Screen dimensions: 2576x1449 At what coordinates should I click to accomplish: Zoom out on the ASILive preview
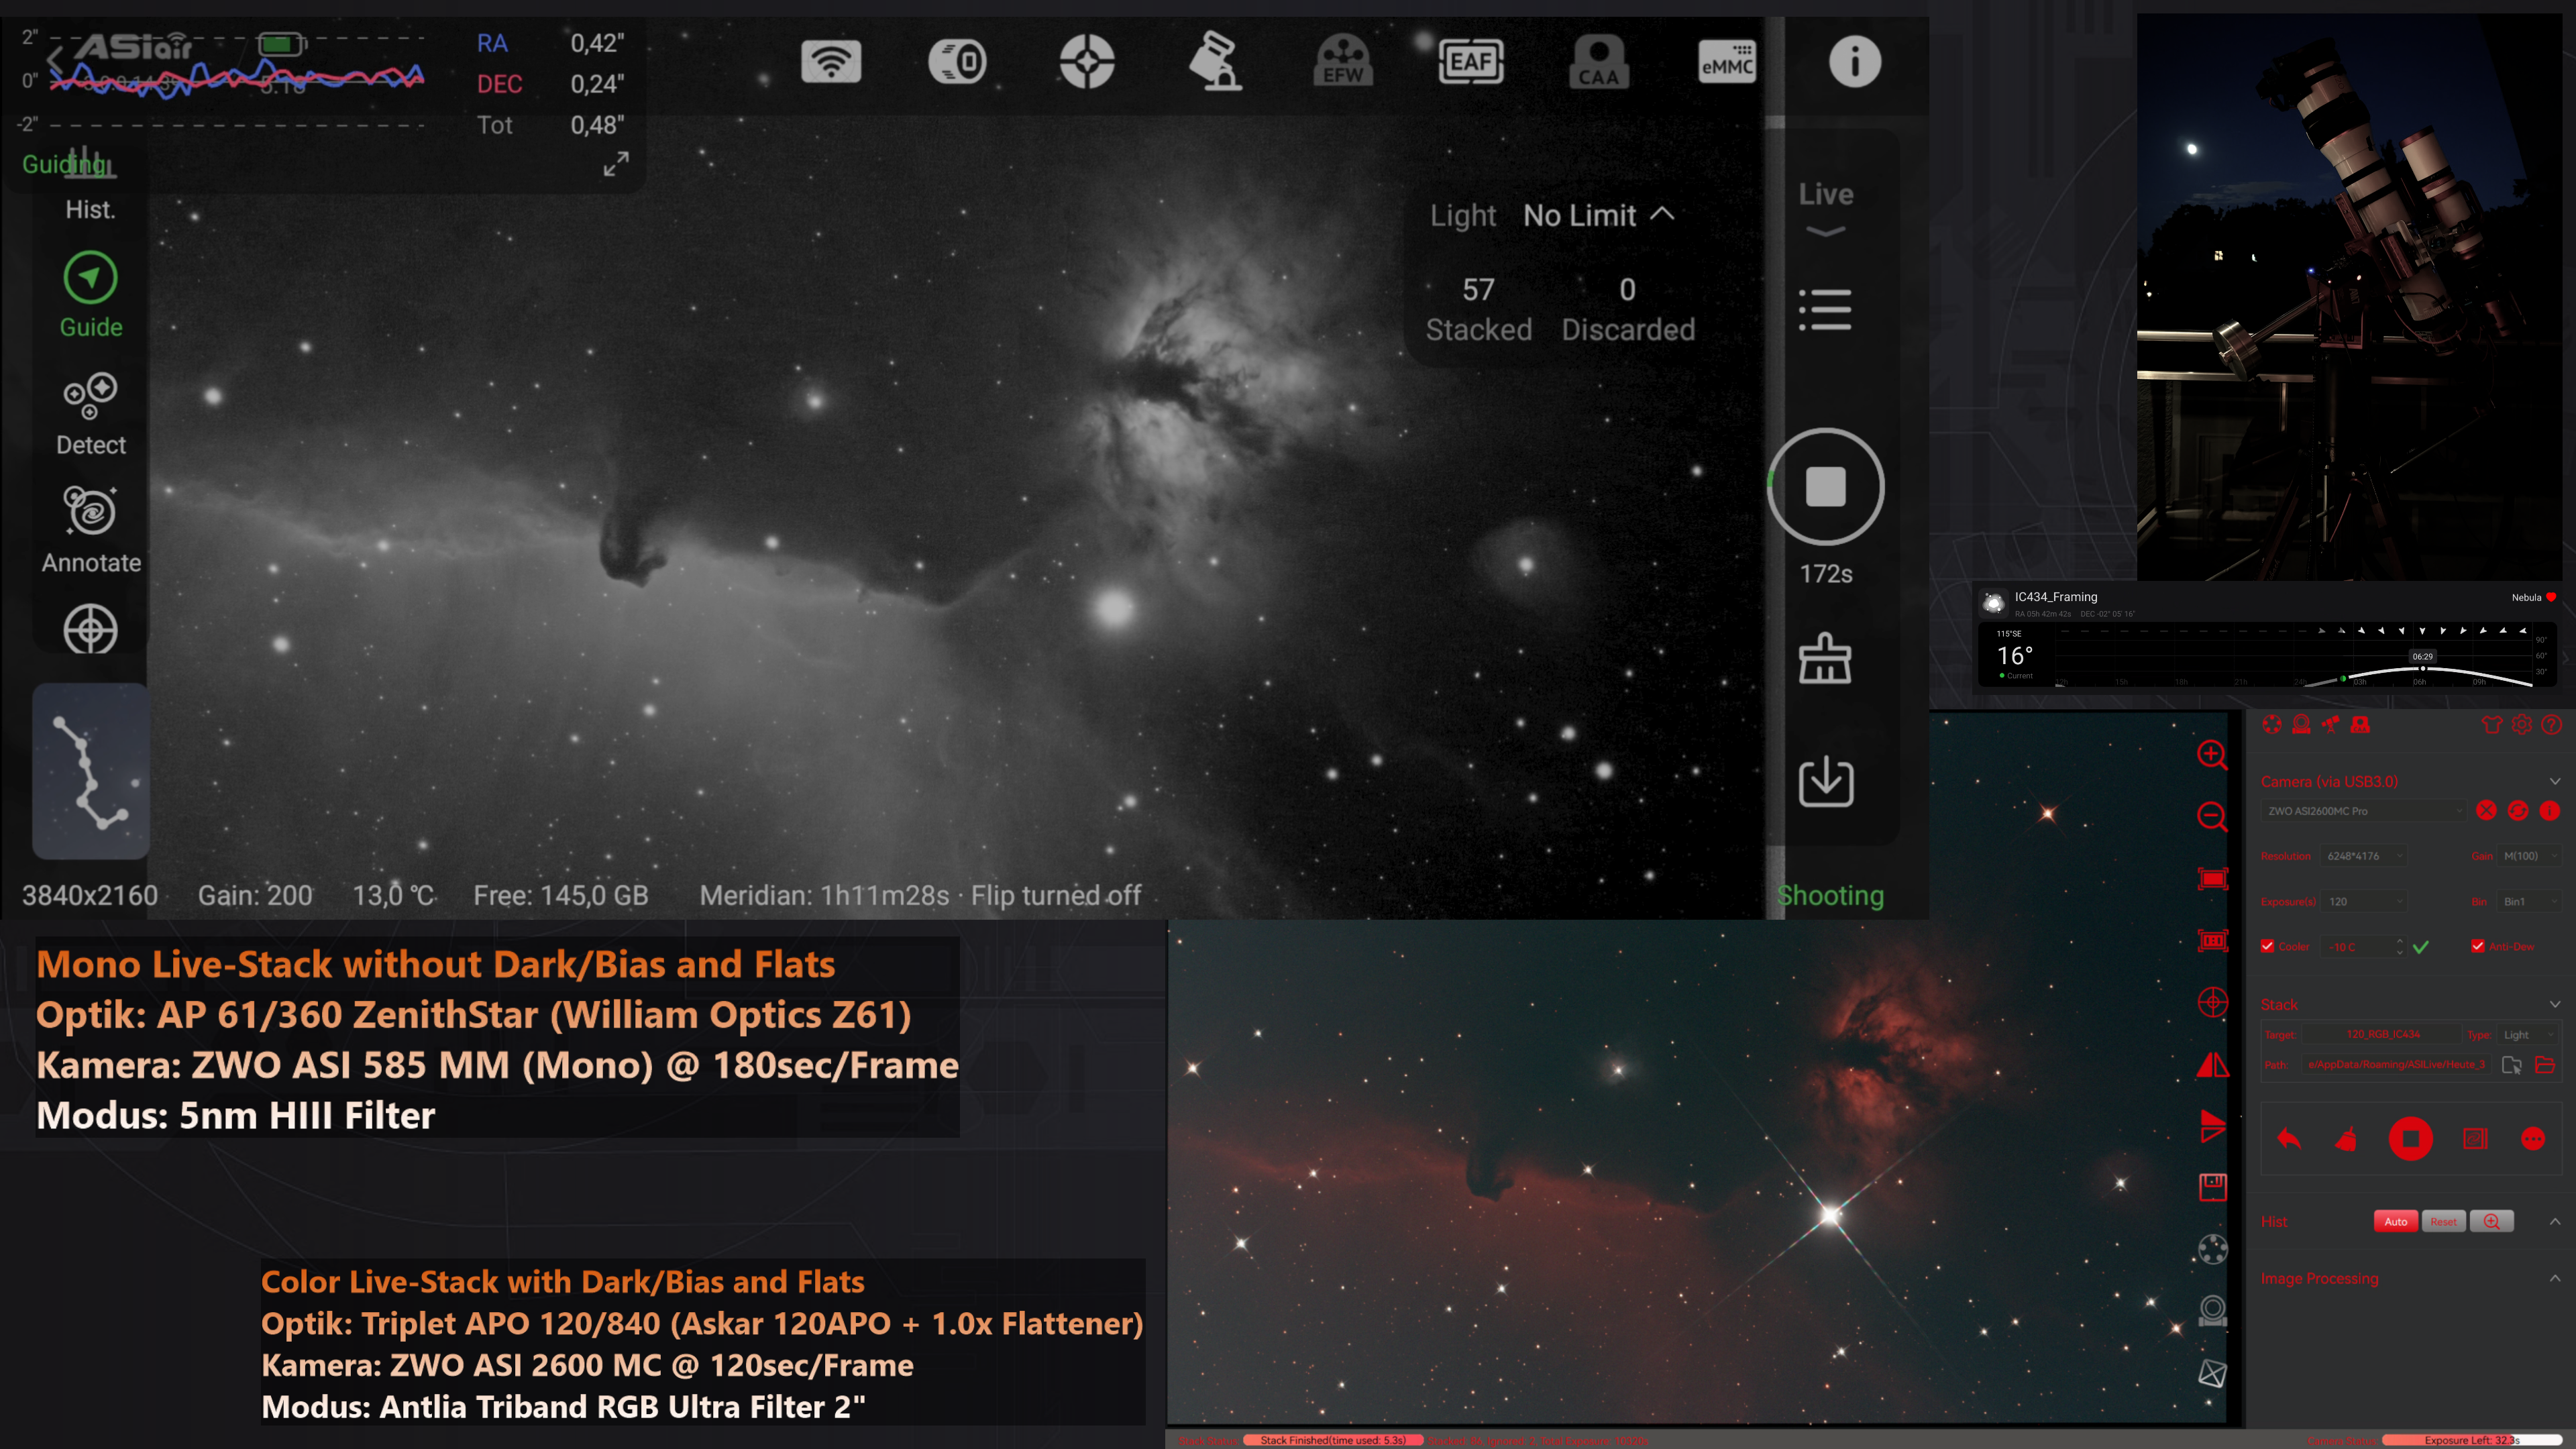(2212, 817)
